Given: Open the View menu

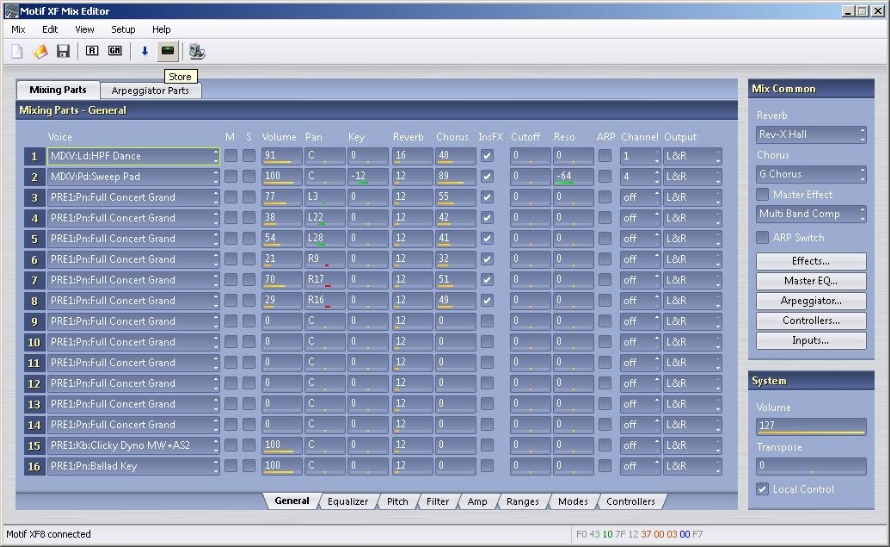Looking at the screenshot, I should point(85,30).
